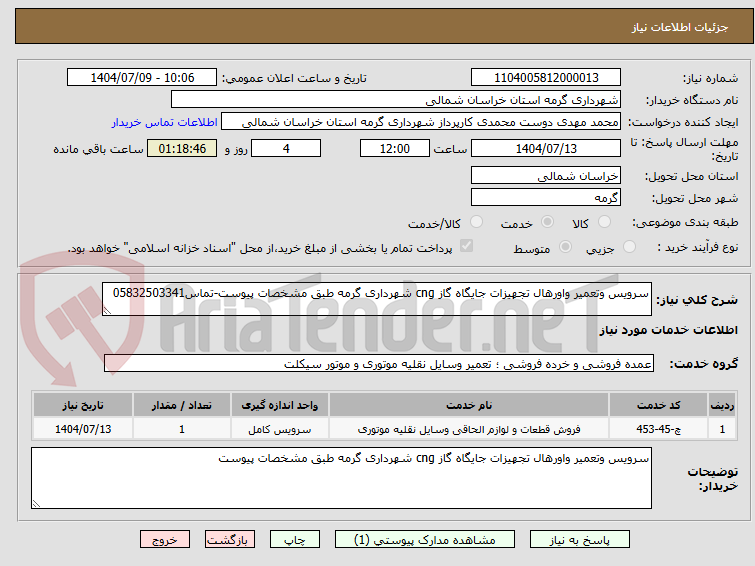Click the delivery province field 'خراسان شمالی'
Viewport: 755px width, 566px height.
546,176
